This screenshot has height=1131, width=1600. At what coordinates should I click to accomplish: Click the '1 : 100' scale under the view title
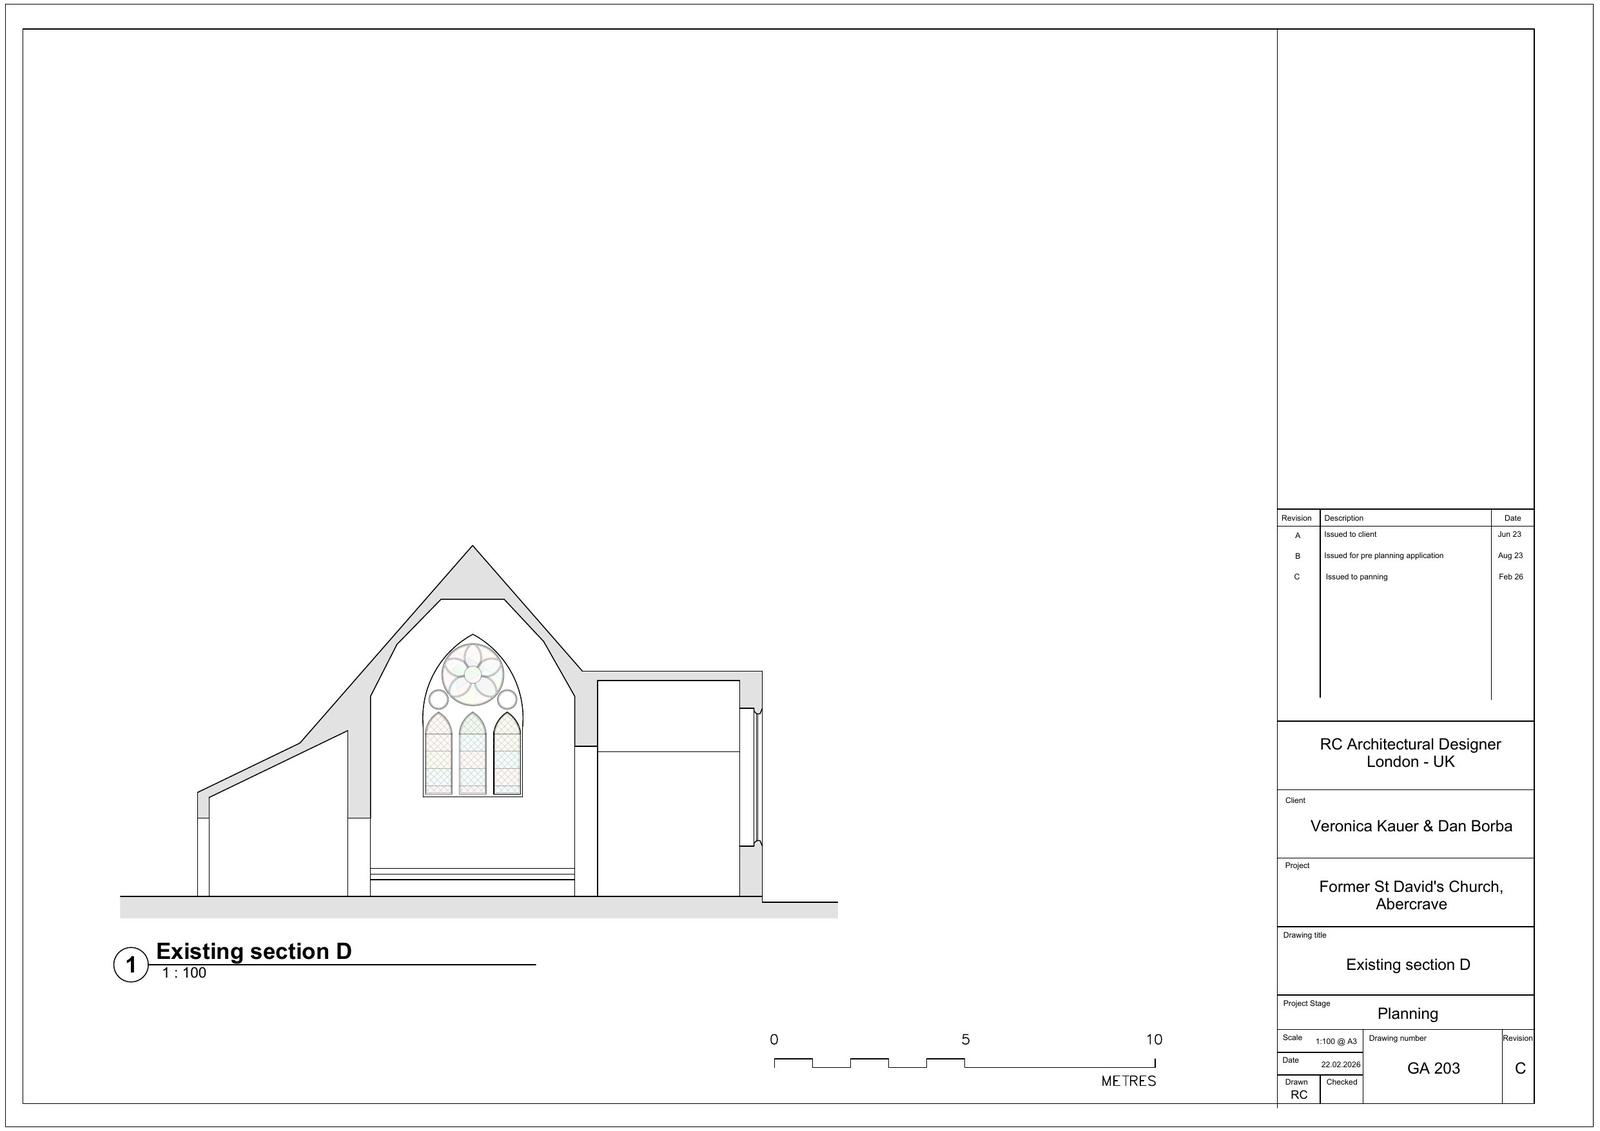184,973
